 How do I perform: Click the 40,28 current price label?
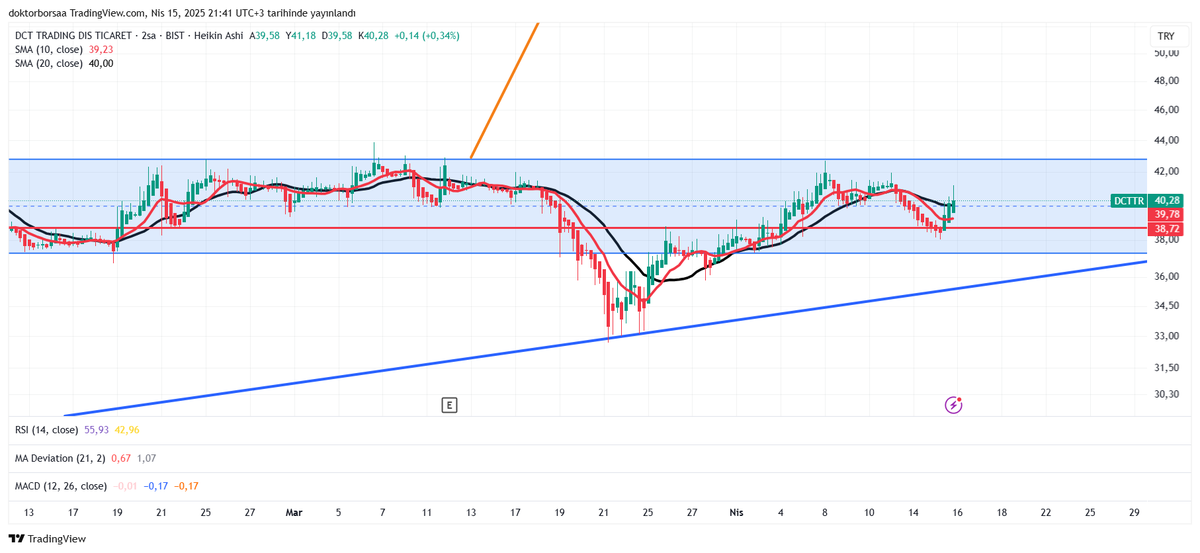(x=1167, y=201)
